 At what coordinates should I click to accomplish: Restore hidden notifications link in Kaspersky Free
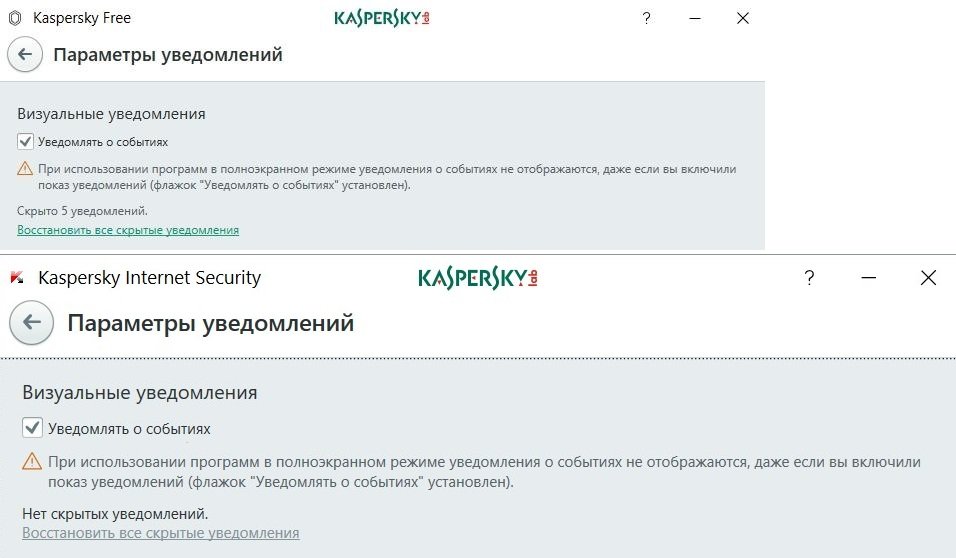[128, 230]
